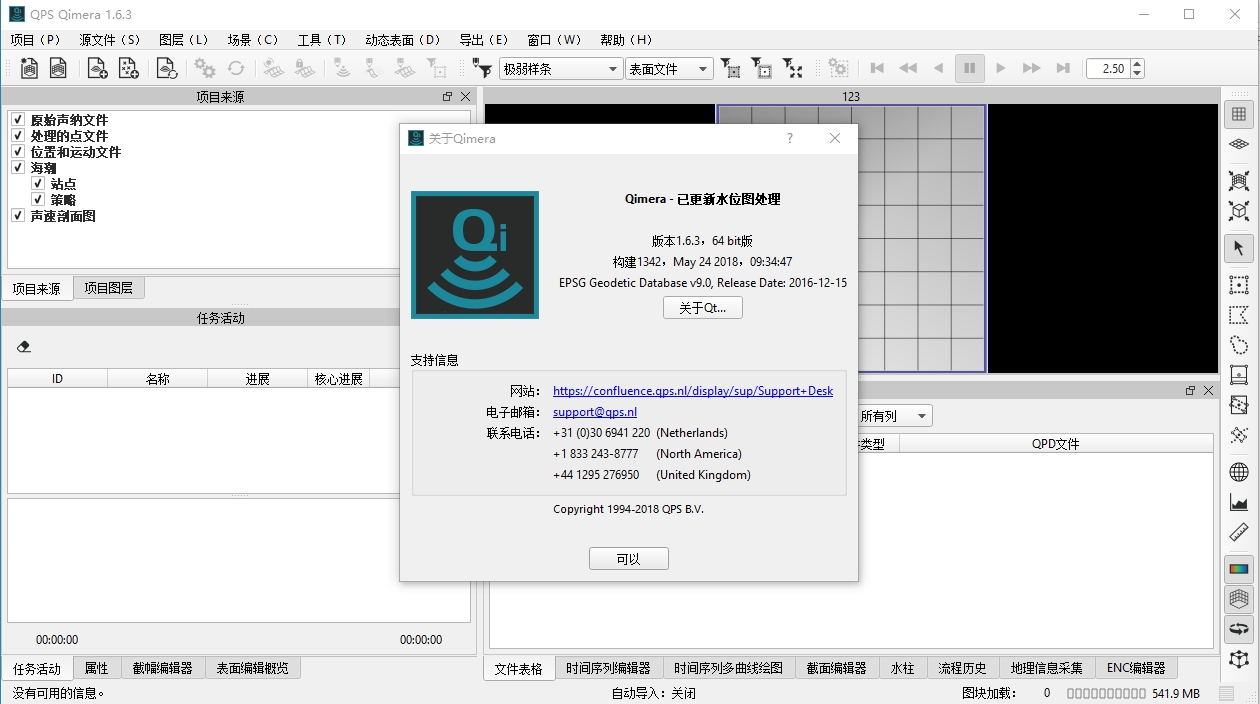Select the lasso freehand selection tool

[x=1239, y=345]
